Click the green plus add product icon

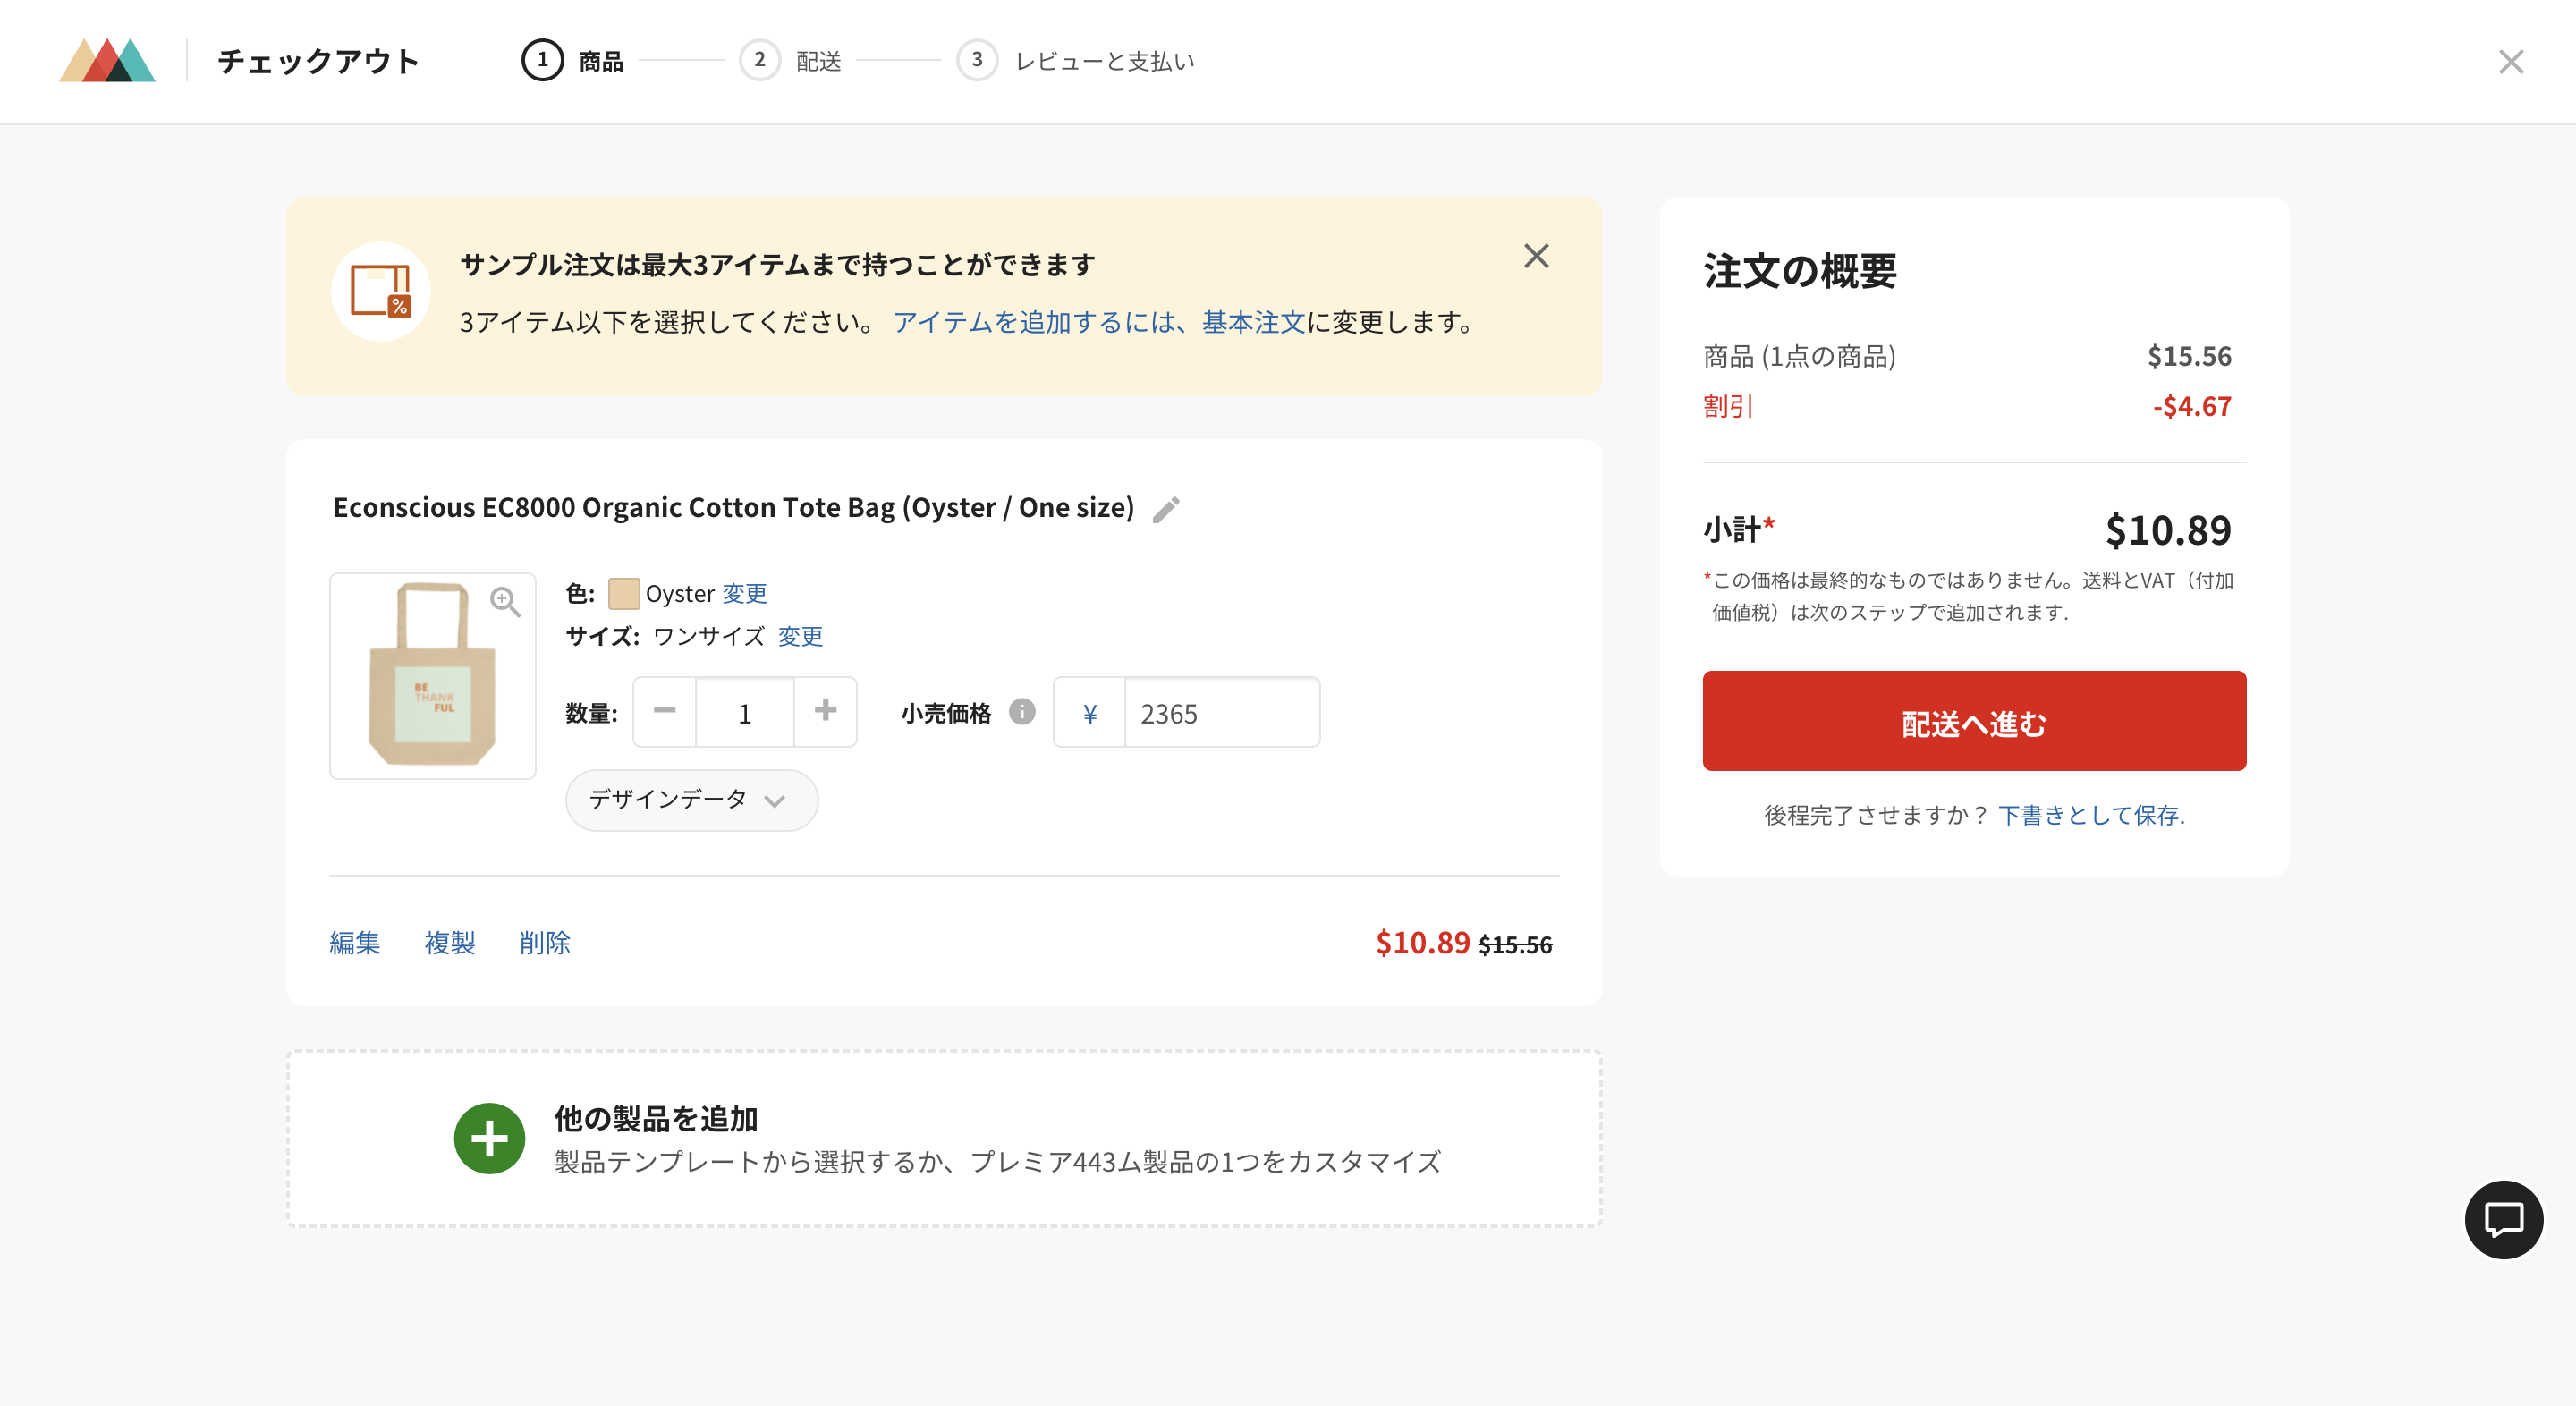pyautogui.click(x=489, y=1138)
